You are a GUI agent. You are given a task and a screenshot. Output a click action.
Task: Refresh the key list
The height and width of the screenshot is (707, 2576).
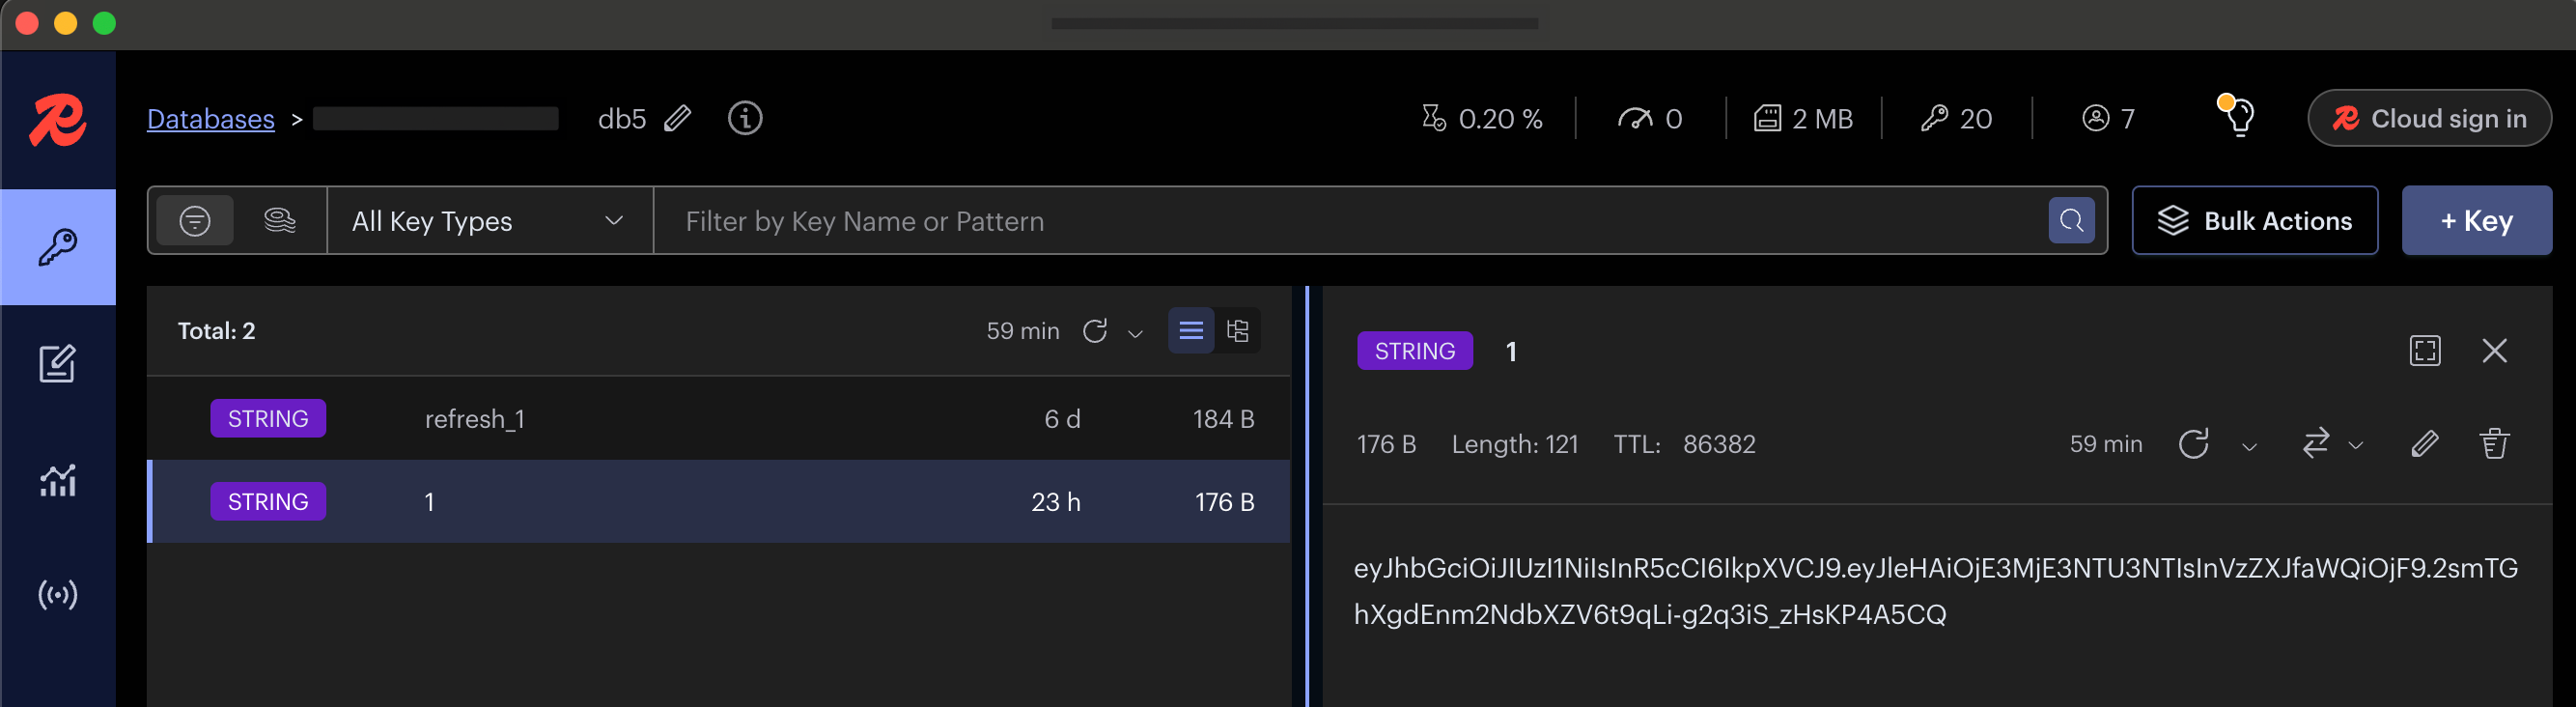point(1095,331)
